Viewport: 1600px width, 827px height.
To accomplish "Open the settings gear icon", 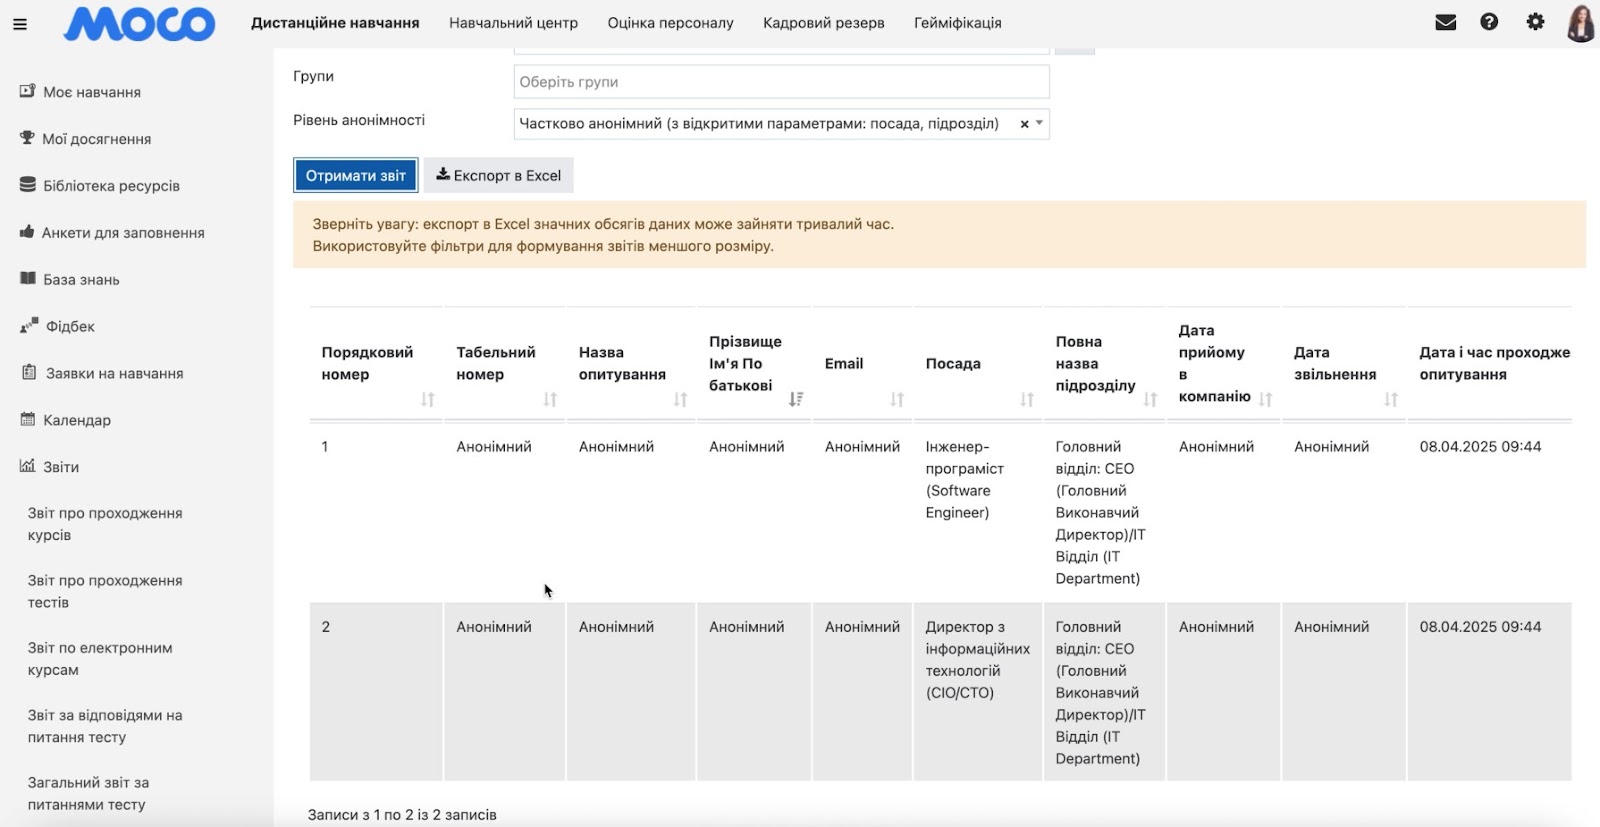I will click(x=1535, y=22).
